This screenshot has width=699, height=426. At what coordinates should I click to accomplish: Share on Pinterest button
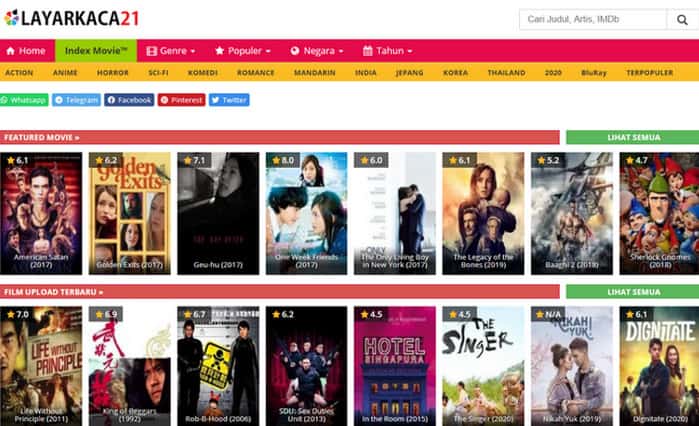click(x=181, y=100)
